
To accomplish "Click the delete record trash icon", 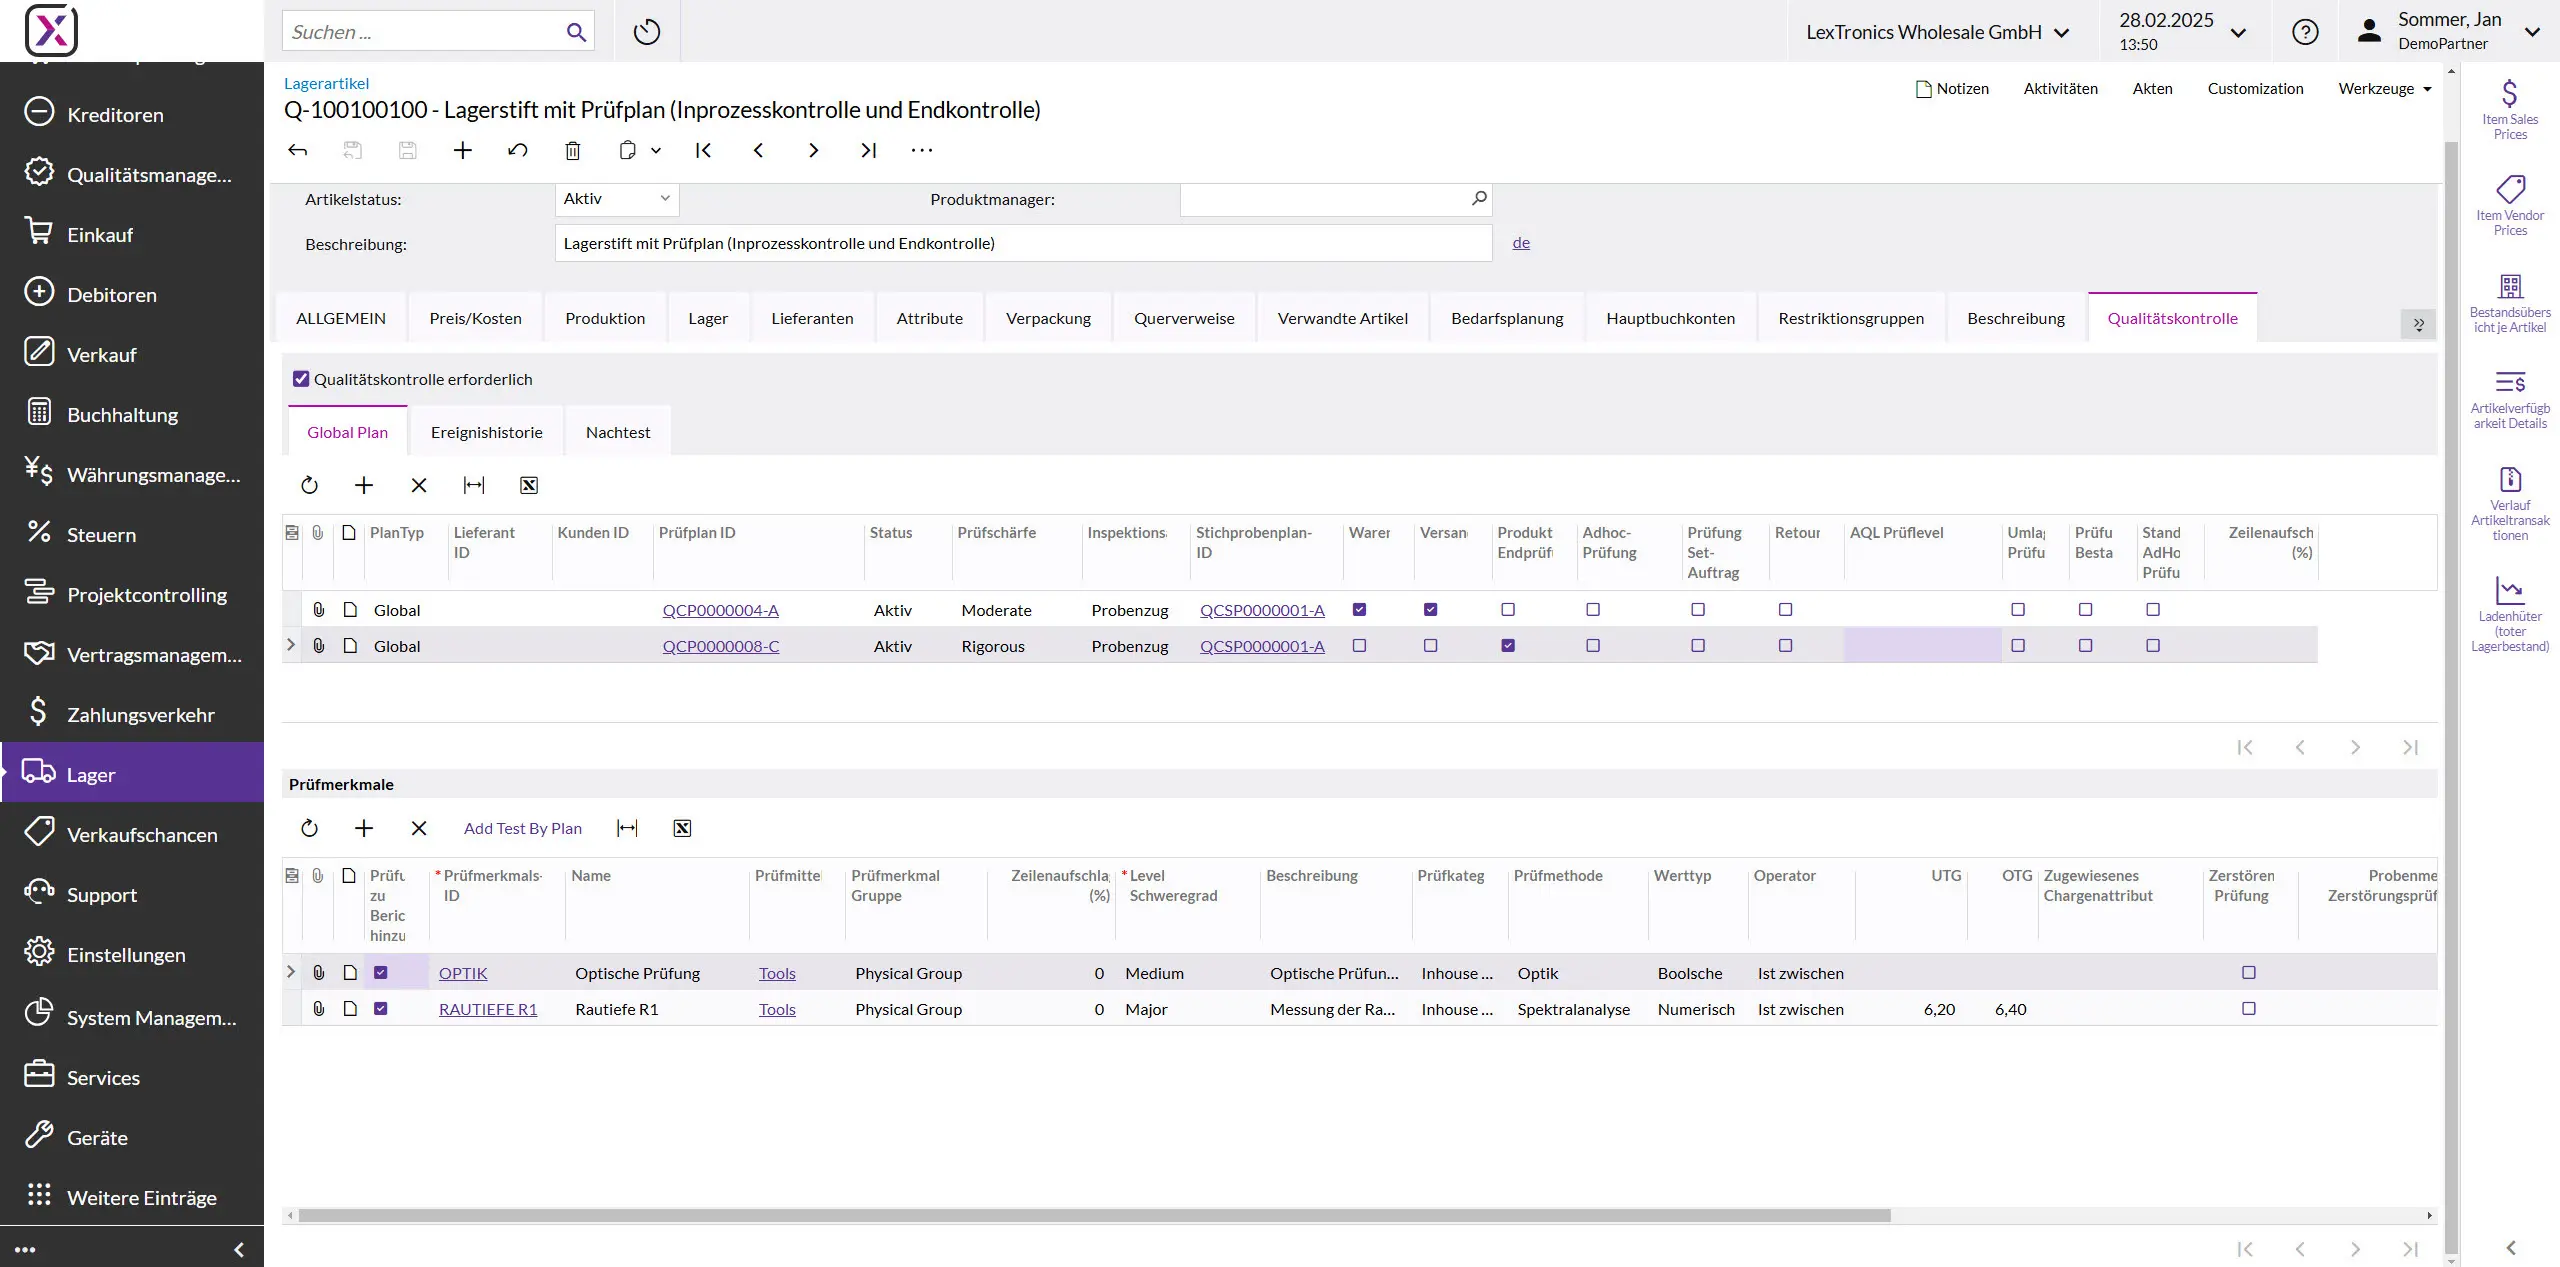I will [572, 151].
